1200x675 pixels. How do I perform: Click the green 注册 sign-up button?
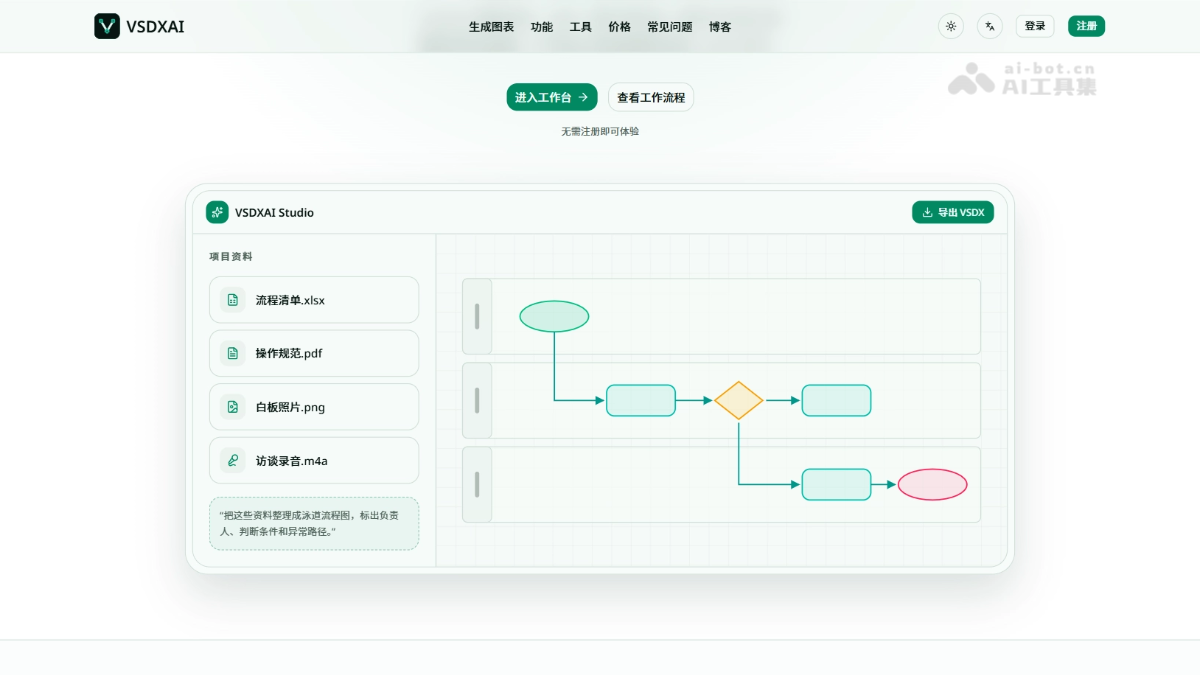point(1086,26)
